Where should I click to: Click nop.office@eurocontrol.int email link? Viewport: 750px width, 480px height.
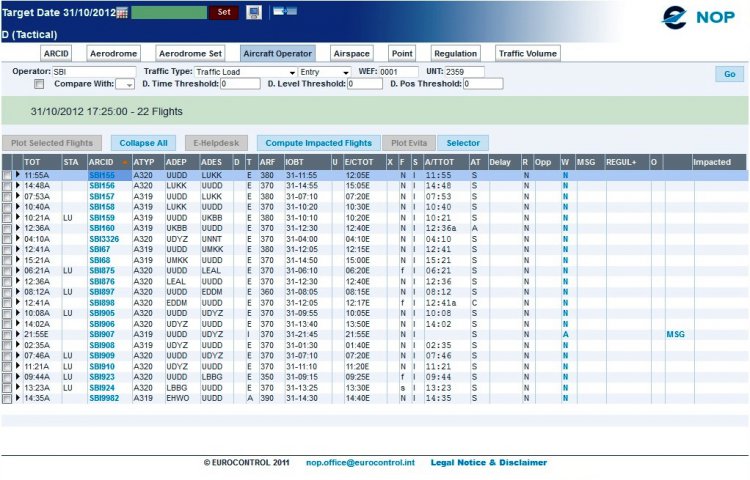[360, 463]
